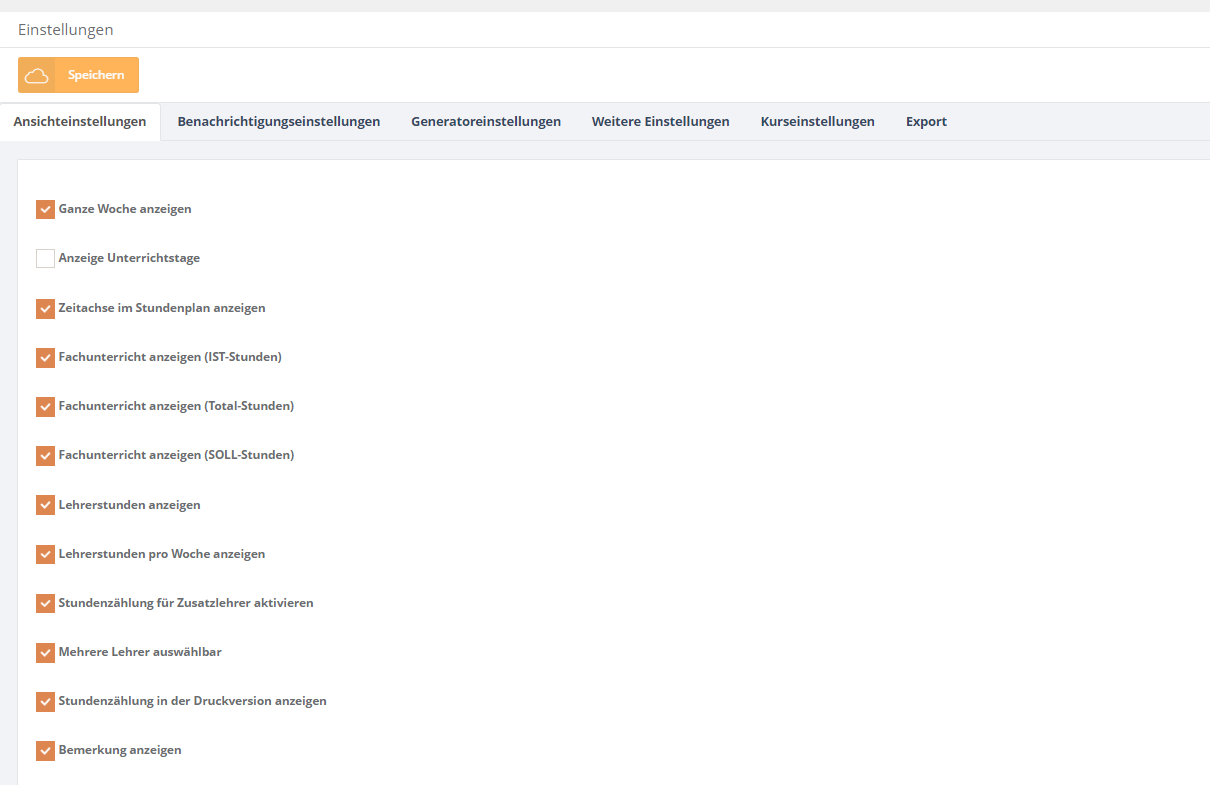Open the Benachrichtigungseinstellungen tab
This screenshot has width=1210, height=785.
(279, 121)
